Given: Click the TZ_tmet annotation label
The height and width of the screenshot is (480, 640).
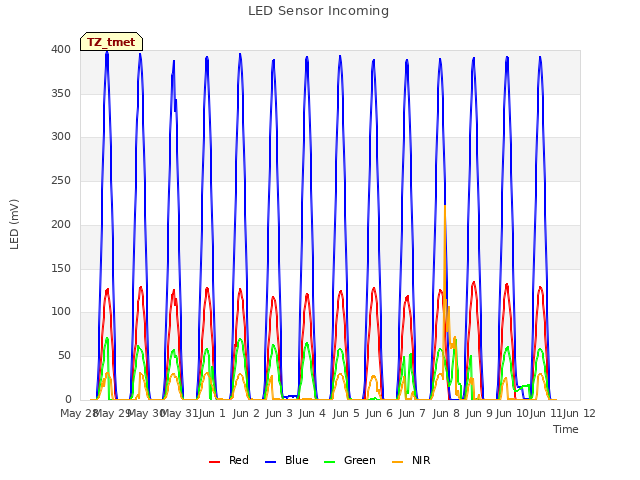Looking at the screenshot, I should click(111, 42).
